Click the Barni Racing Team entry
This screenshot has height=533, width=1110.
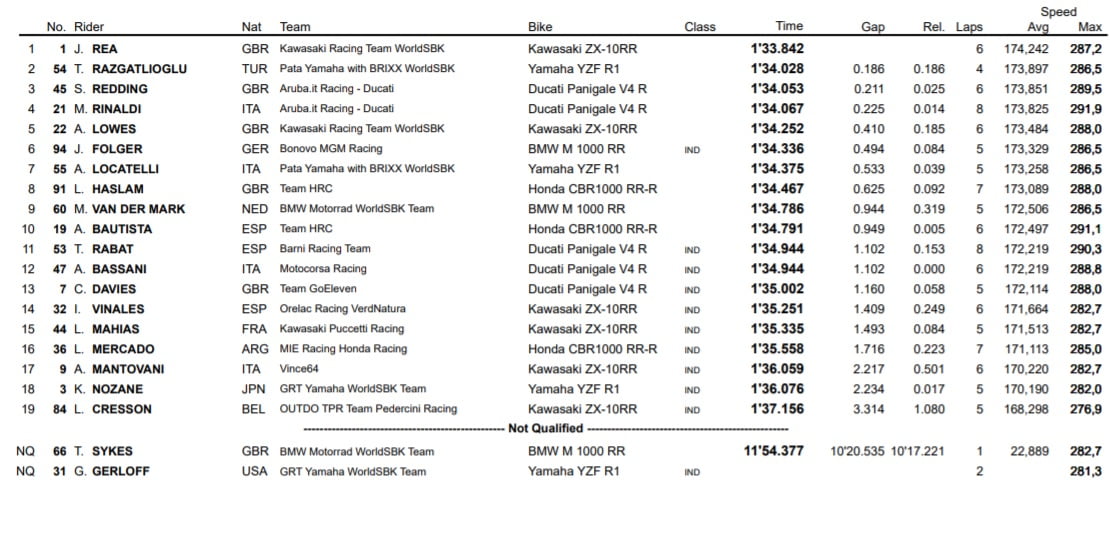click(325, 249)
